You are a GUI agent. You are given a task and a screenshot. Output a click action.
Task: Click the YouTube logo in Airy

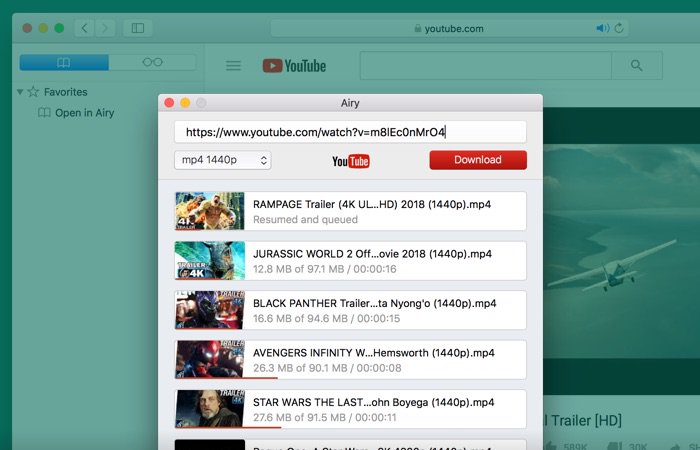tap(350, 161)
